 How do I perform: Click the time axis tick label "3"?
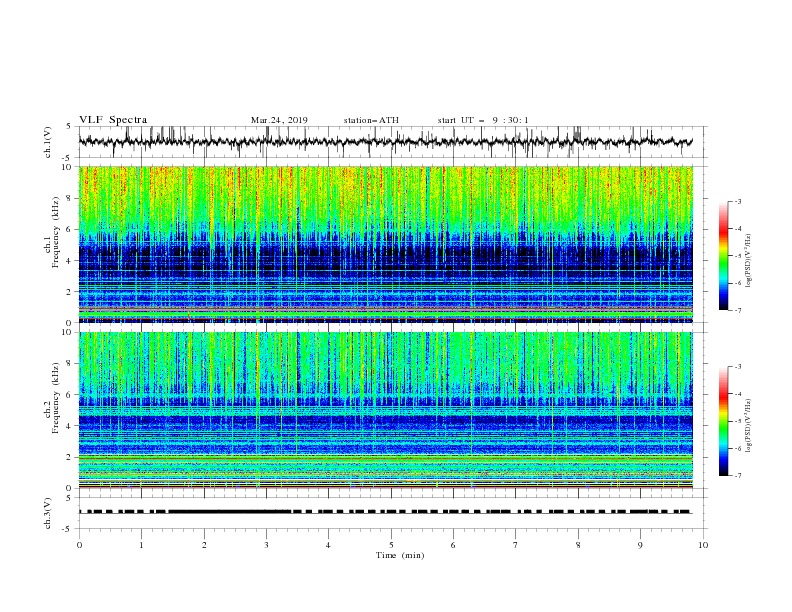(x=266, y=545)
